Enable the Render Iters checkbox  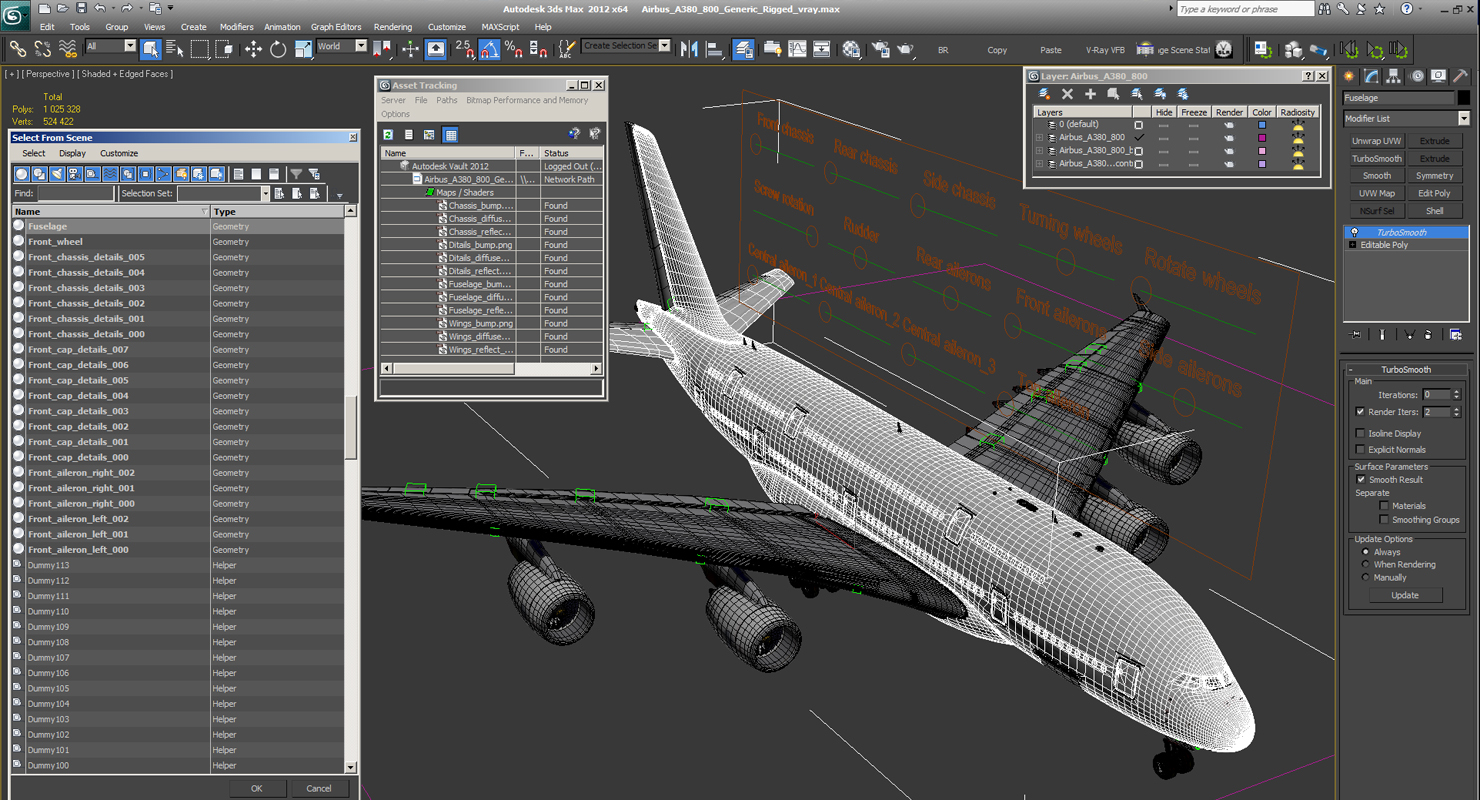coord(1360,412)
